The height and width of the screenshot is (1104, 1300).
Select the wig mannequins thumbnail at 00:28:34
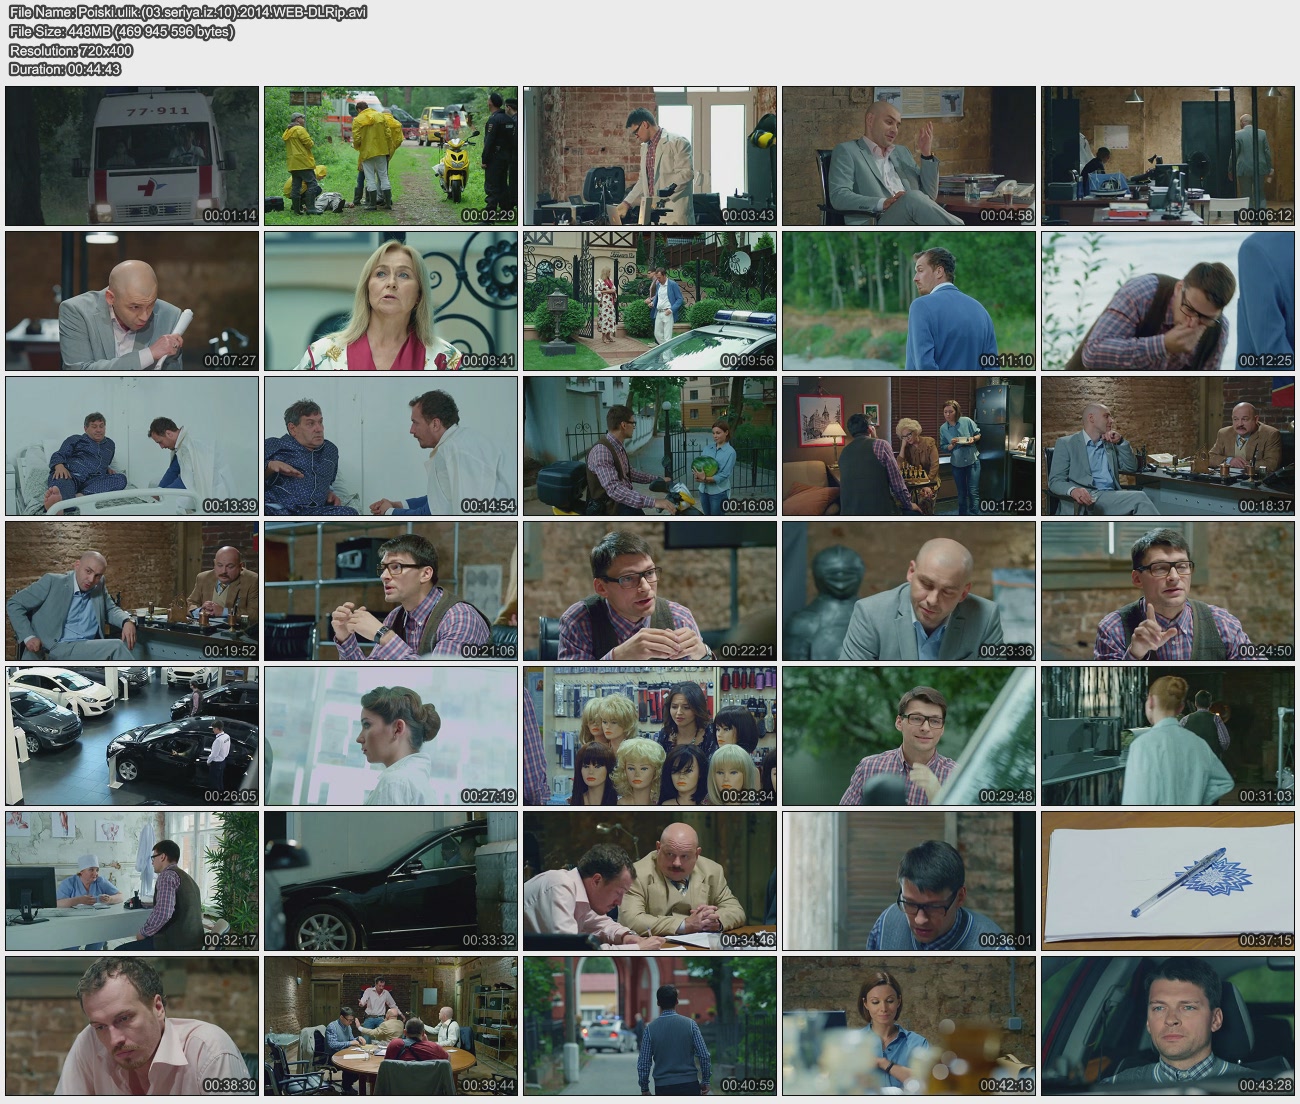[x=650, y=736]
